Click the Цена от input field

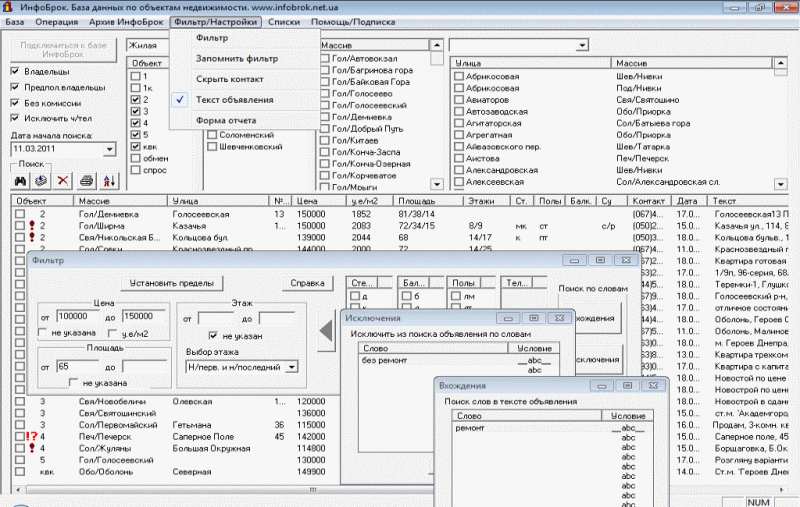(78, 317)
